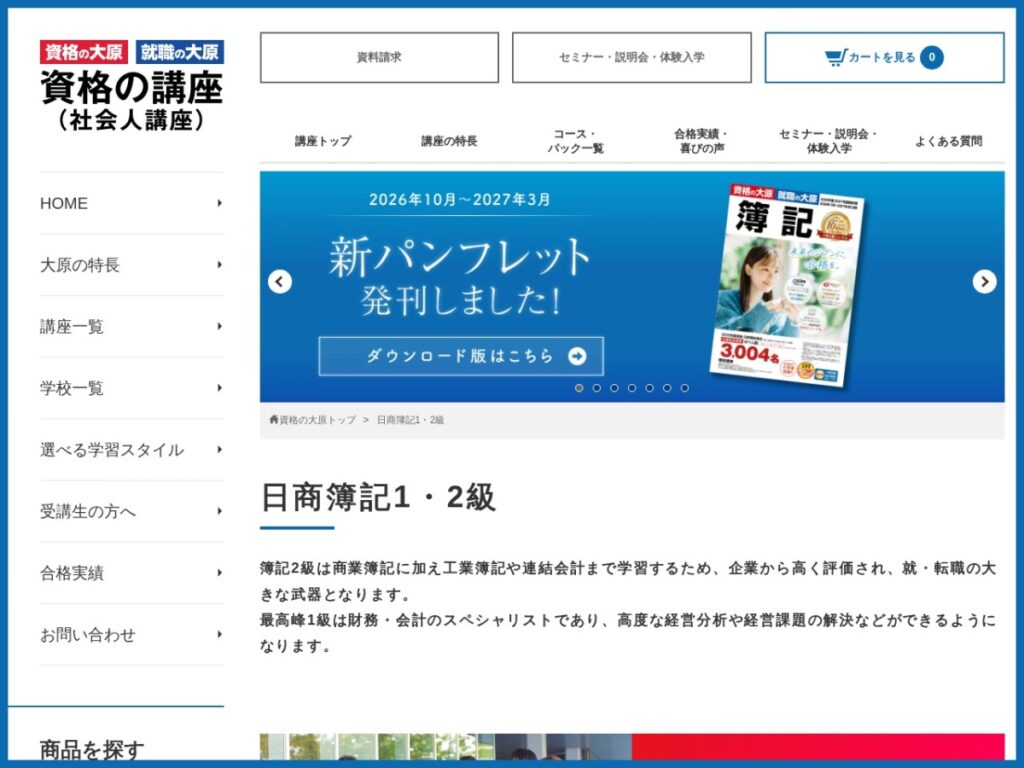Select the third carousel dot
1024x768 pixels.
pos(615,388)
